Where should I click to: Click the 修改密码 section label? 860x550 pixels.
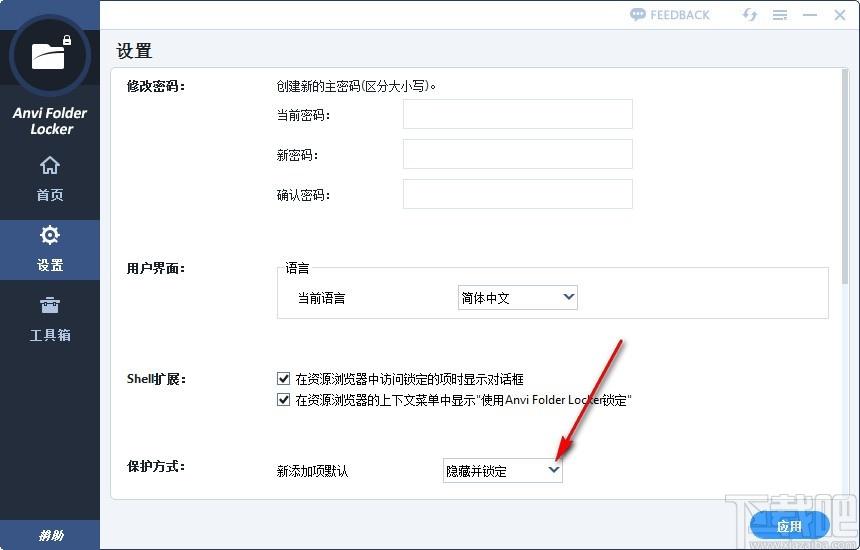[x=156, y=86]
